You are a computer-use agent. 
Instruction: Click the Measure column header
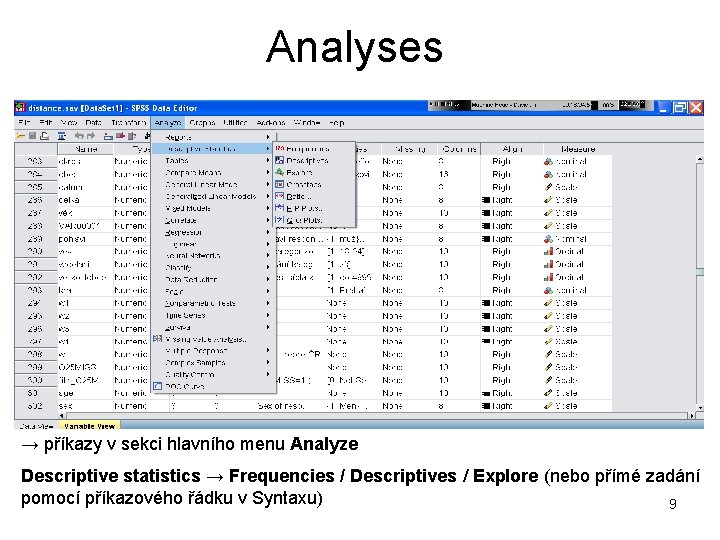tap(578, 149)
